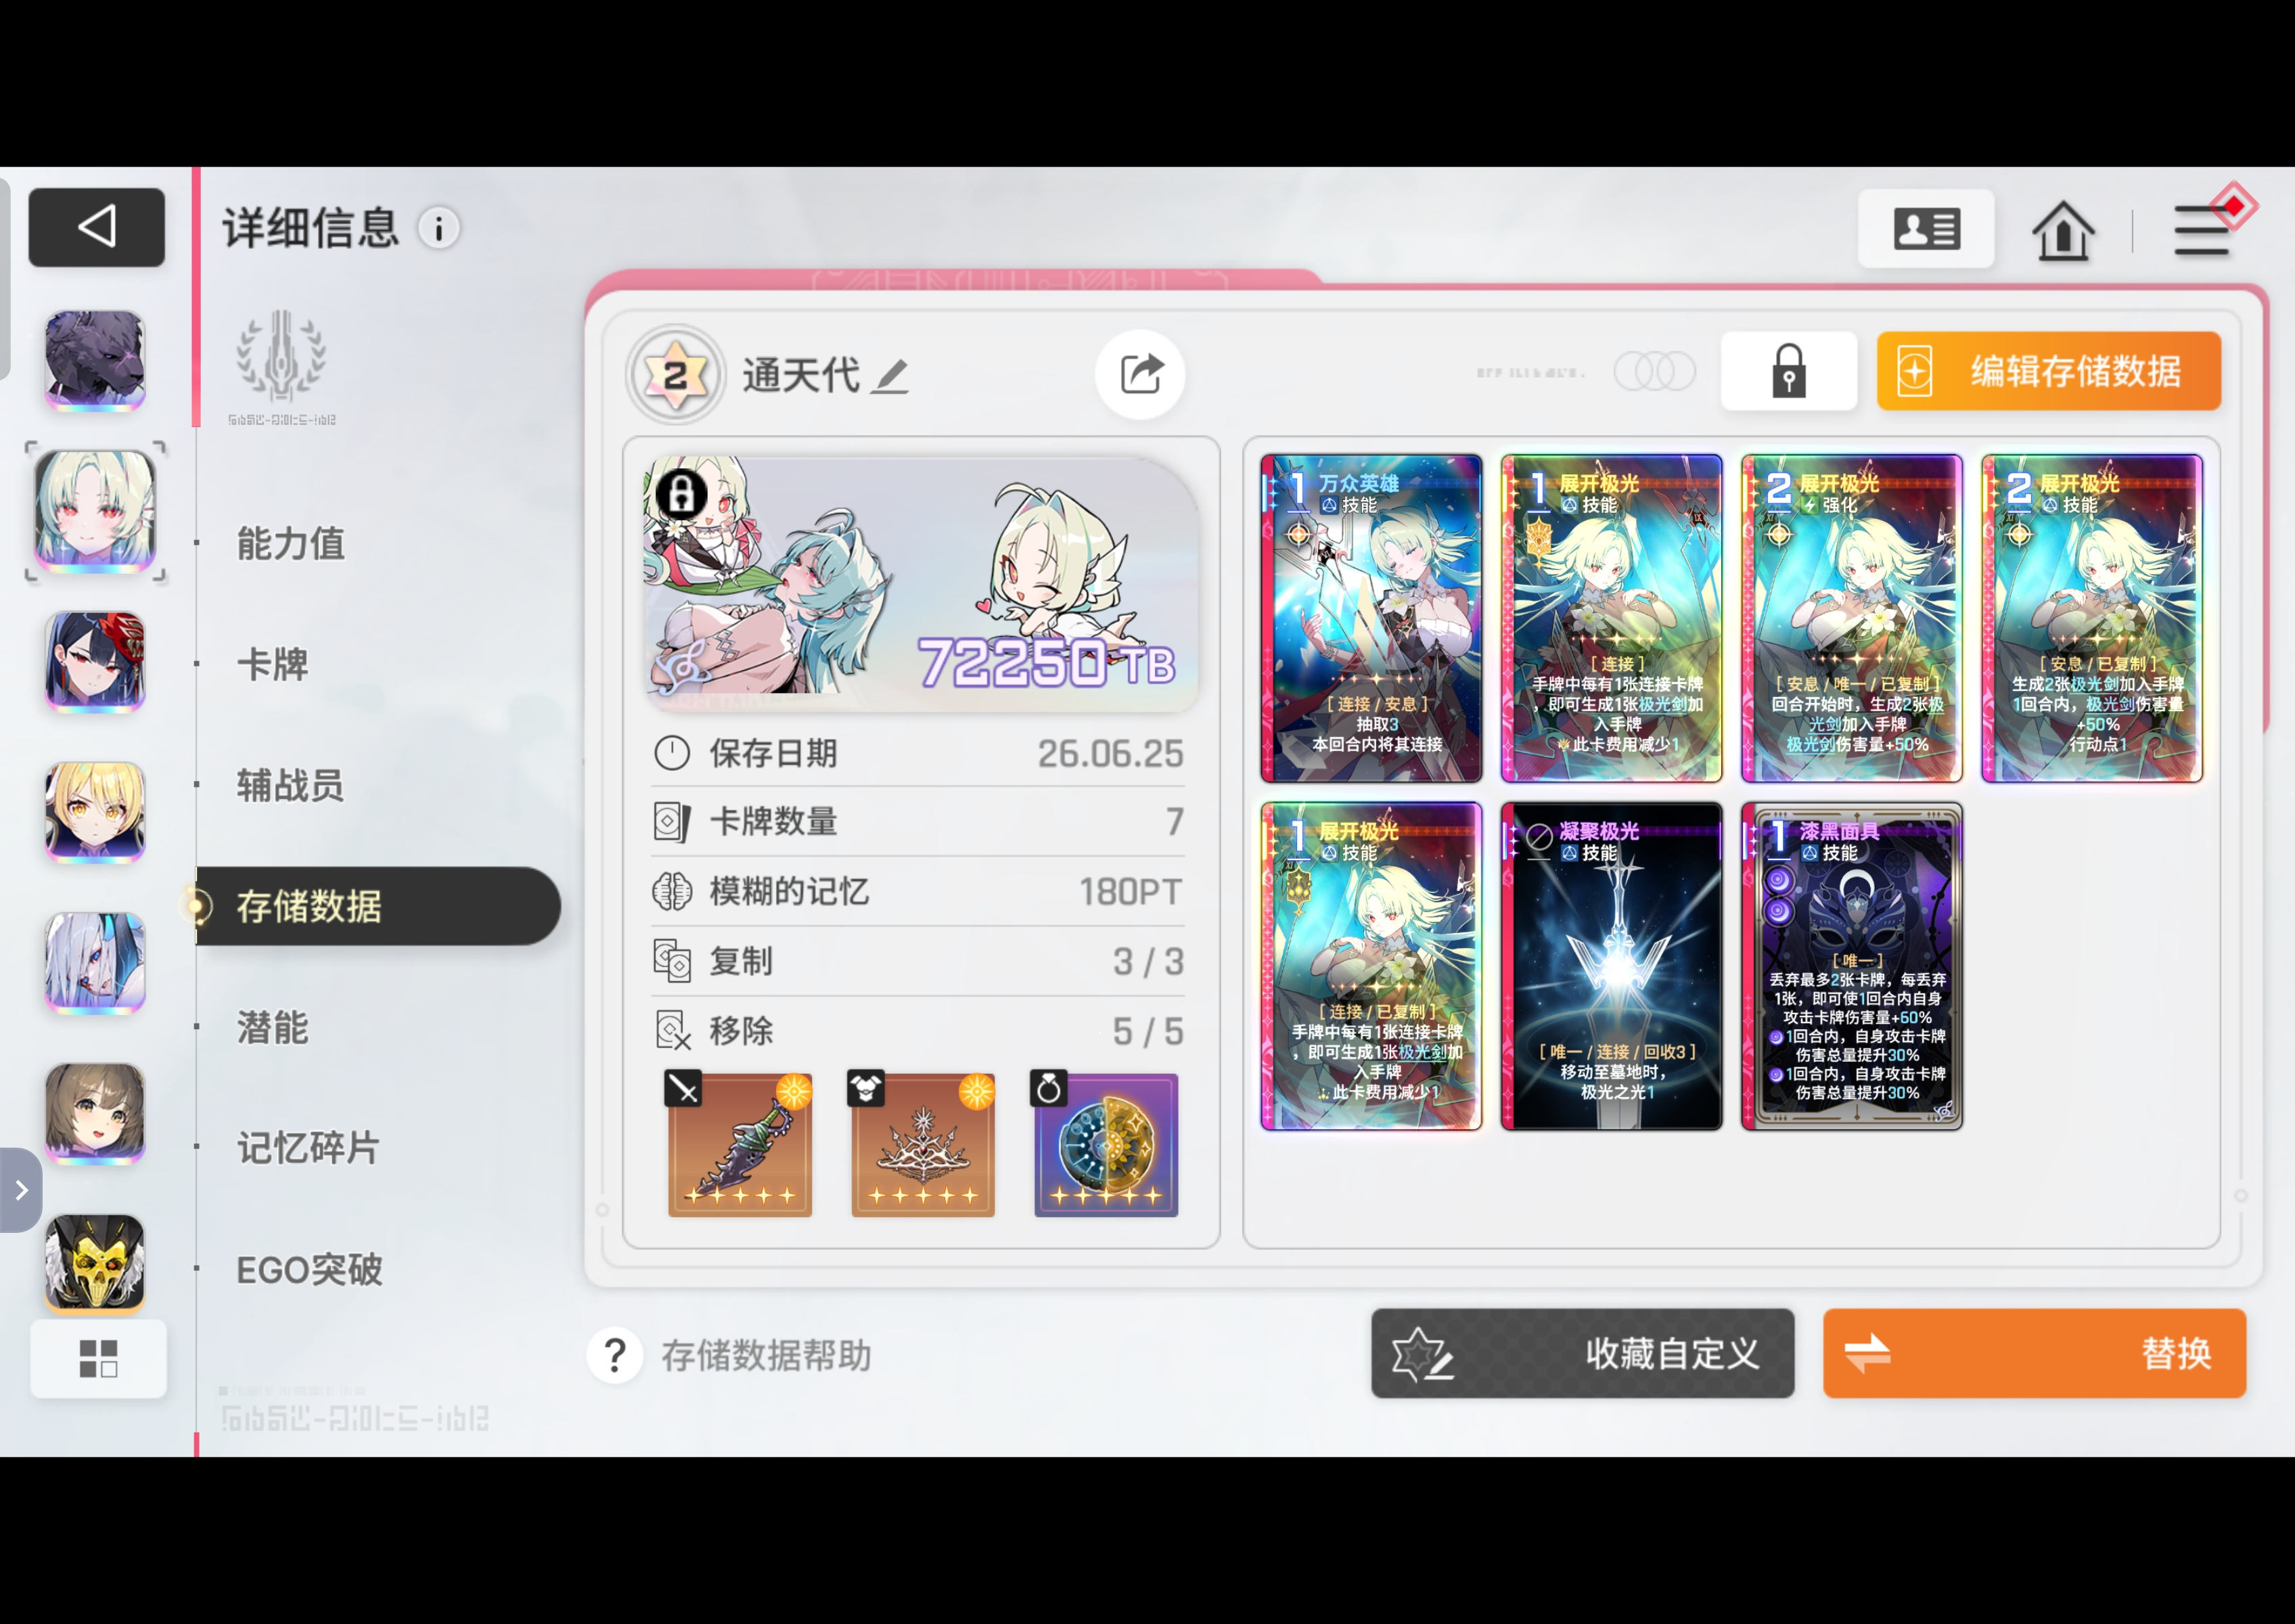Select the white-haired blue-horned character avatar
Image resolution: width=2295 pixels, height=1624 pixels.
[95, 963]
